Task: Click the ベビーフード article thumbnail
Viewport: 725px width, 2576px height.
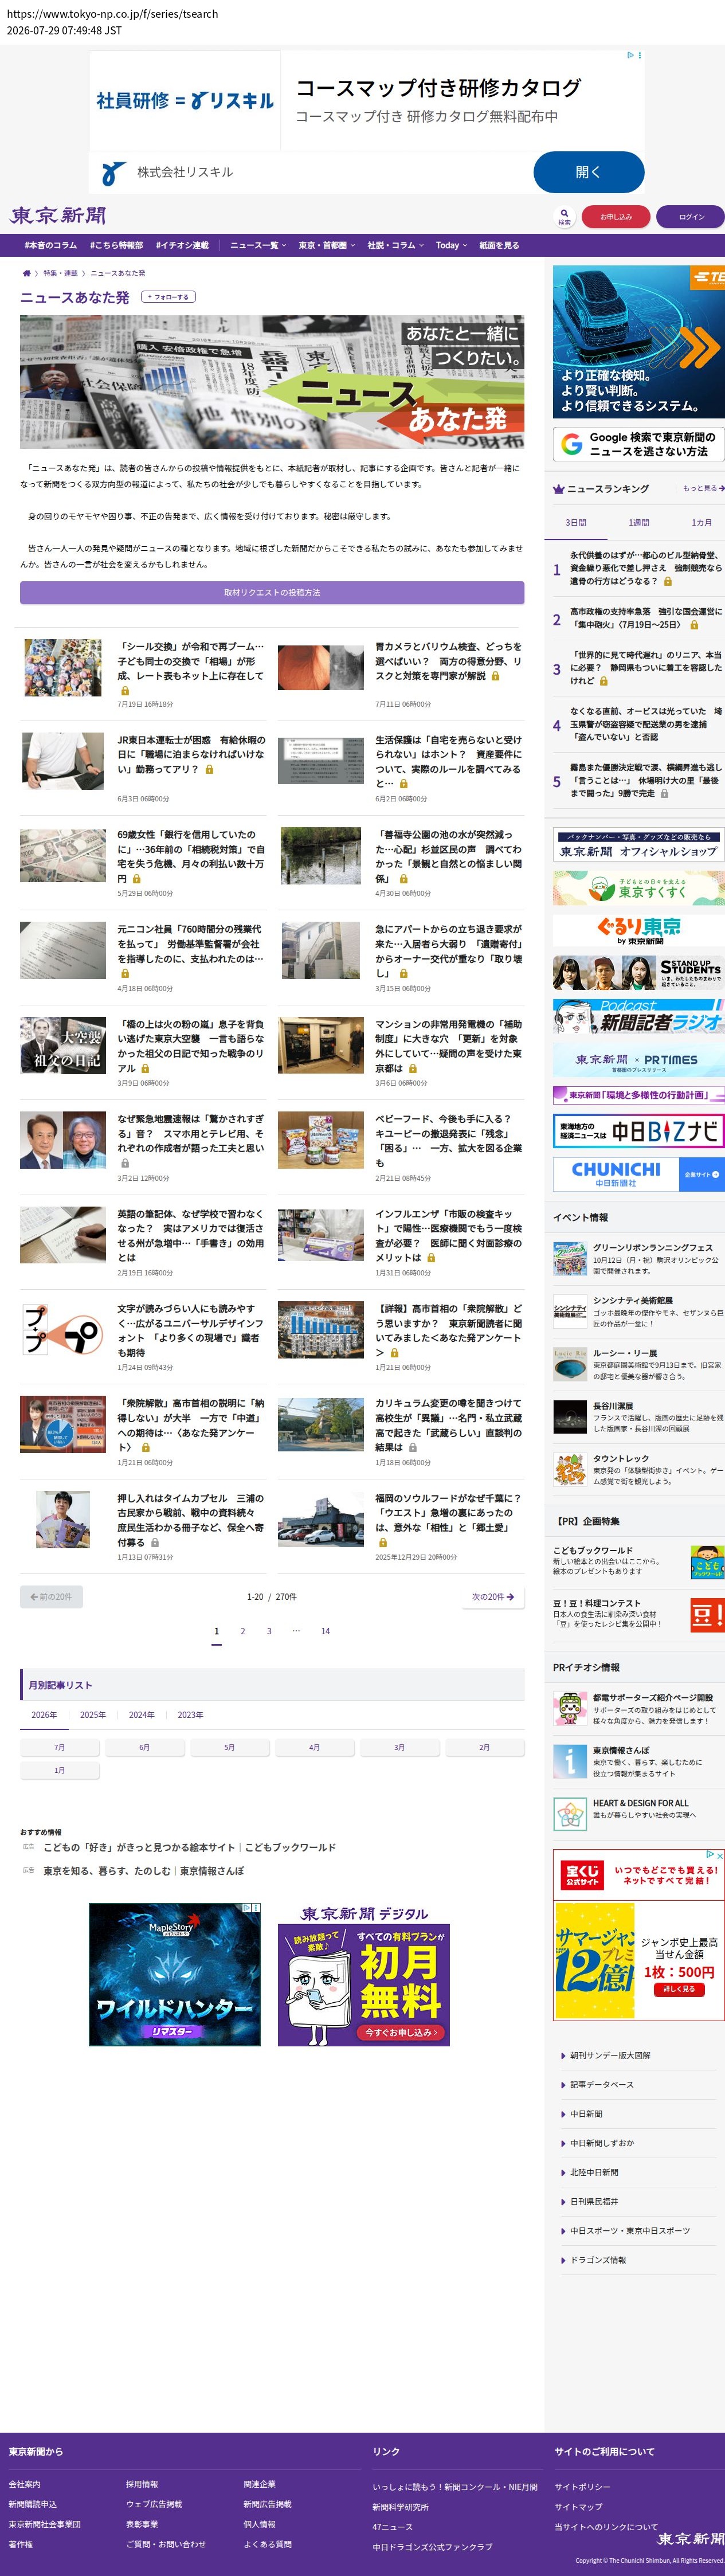Action: point(320,1140)
